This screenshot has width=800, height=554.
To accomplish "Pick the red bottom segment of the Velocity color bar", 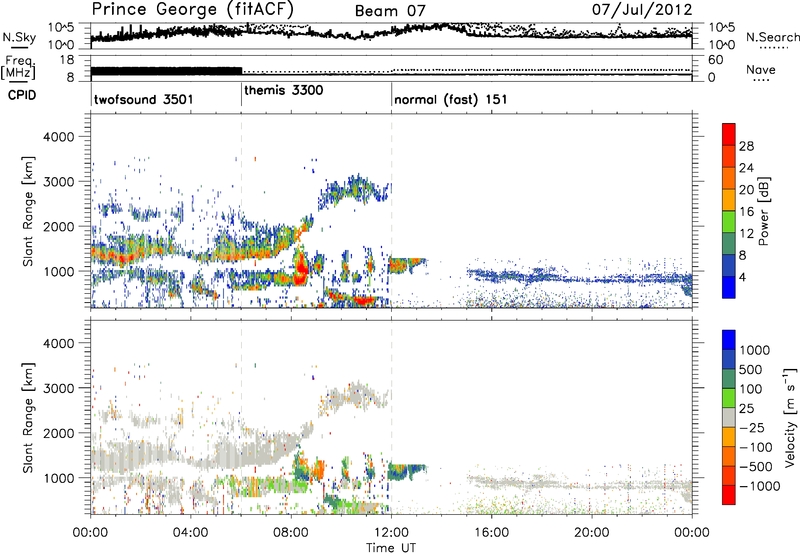I will (x=729, y=495).
